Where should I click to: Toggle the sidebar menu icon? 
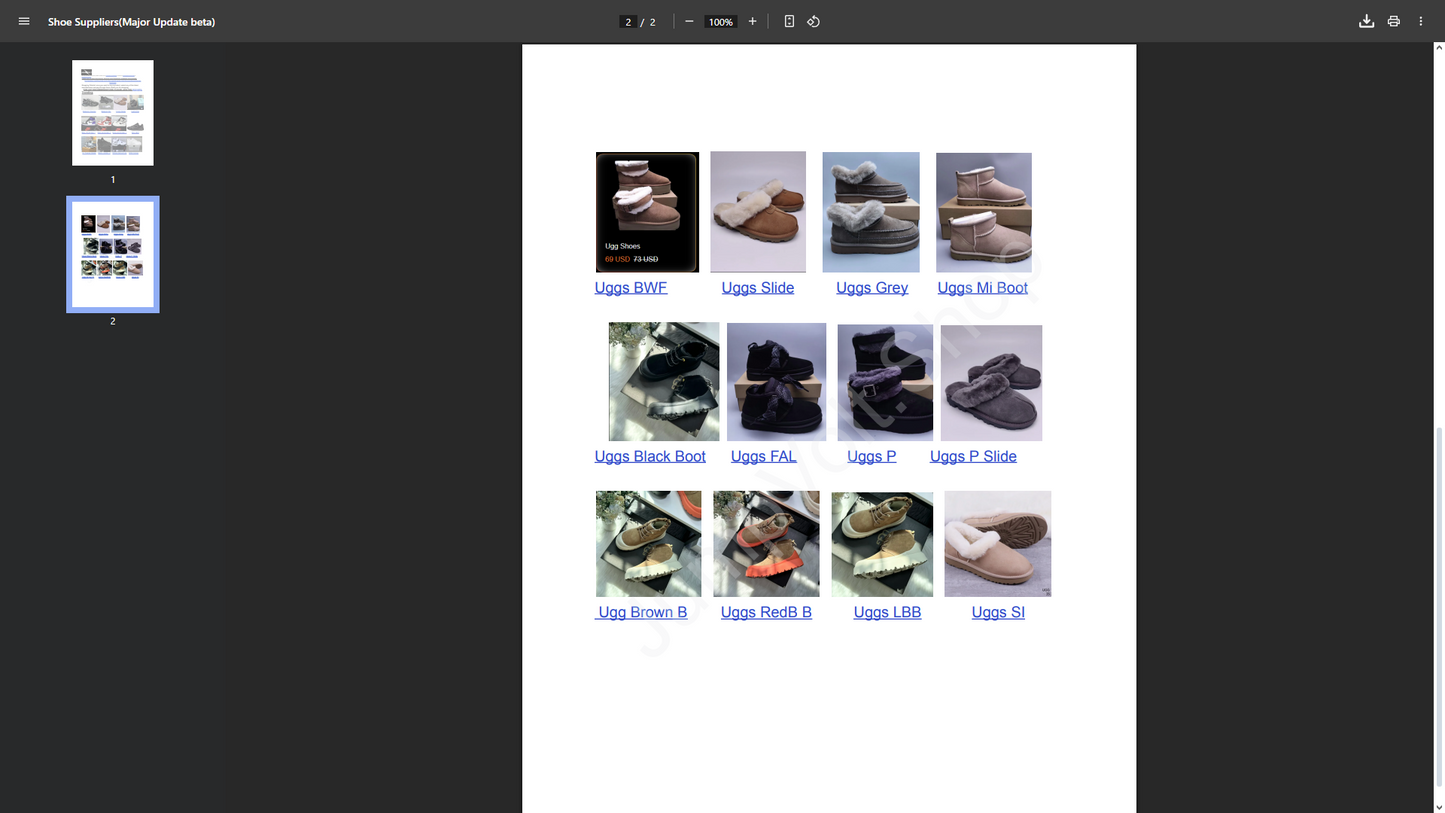[24, 21]
